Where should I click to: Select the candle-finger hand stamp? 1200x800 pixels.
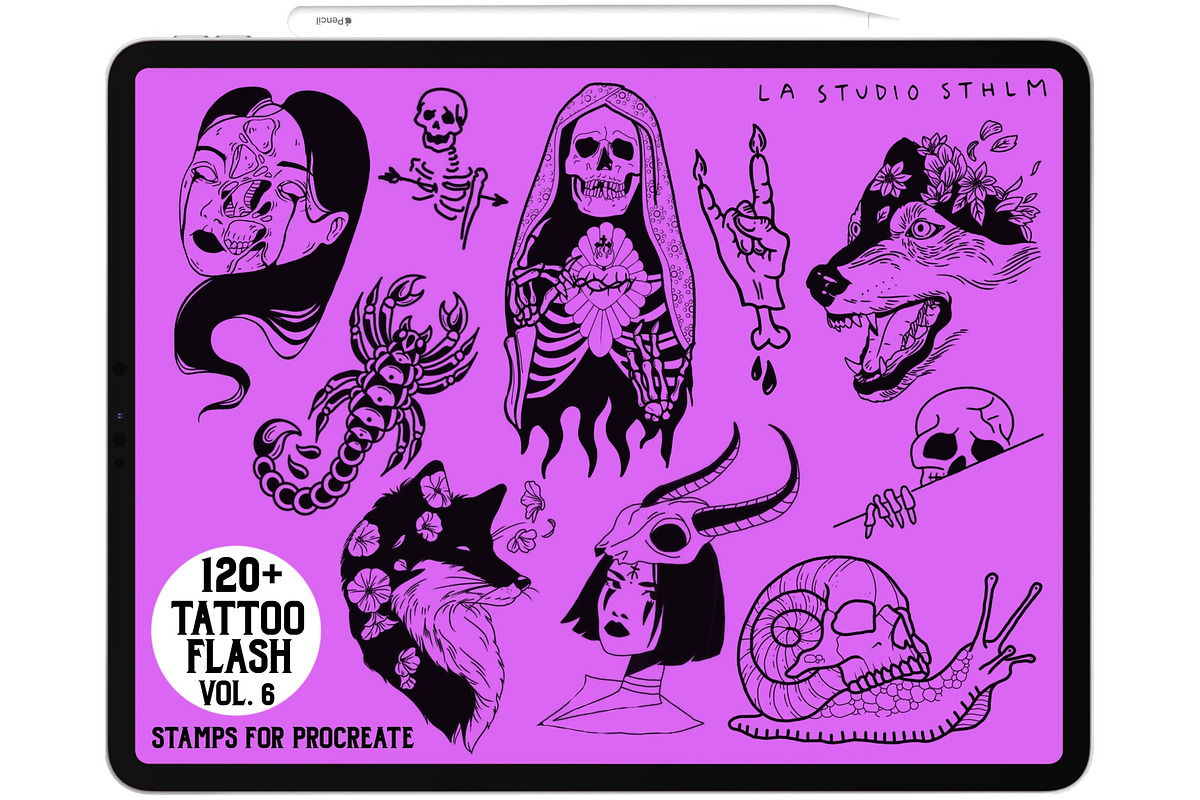(742, 260)
